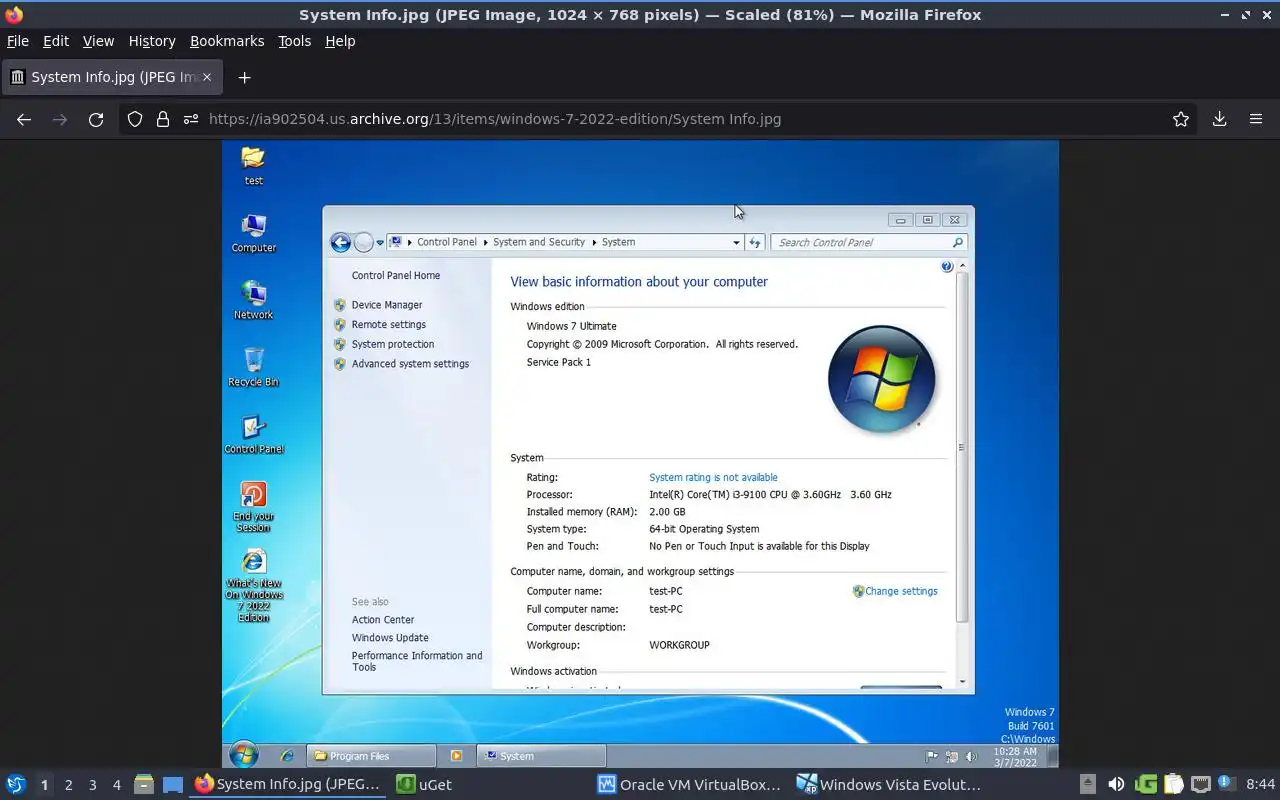
Task: Click the padlock site security icon
Action: [163, 119]
